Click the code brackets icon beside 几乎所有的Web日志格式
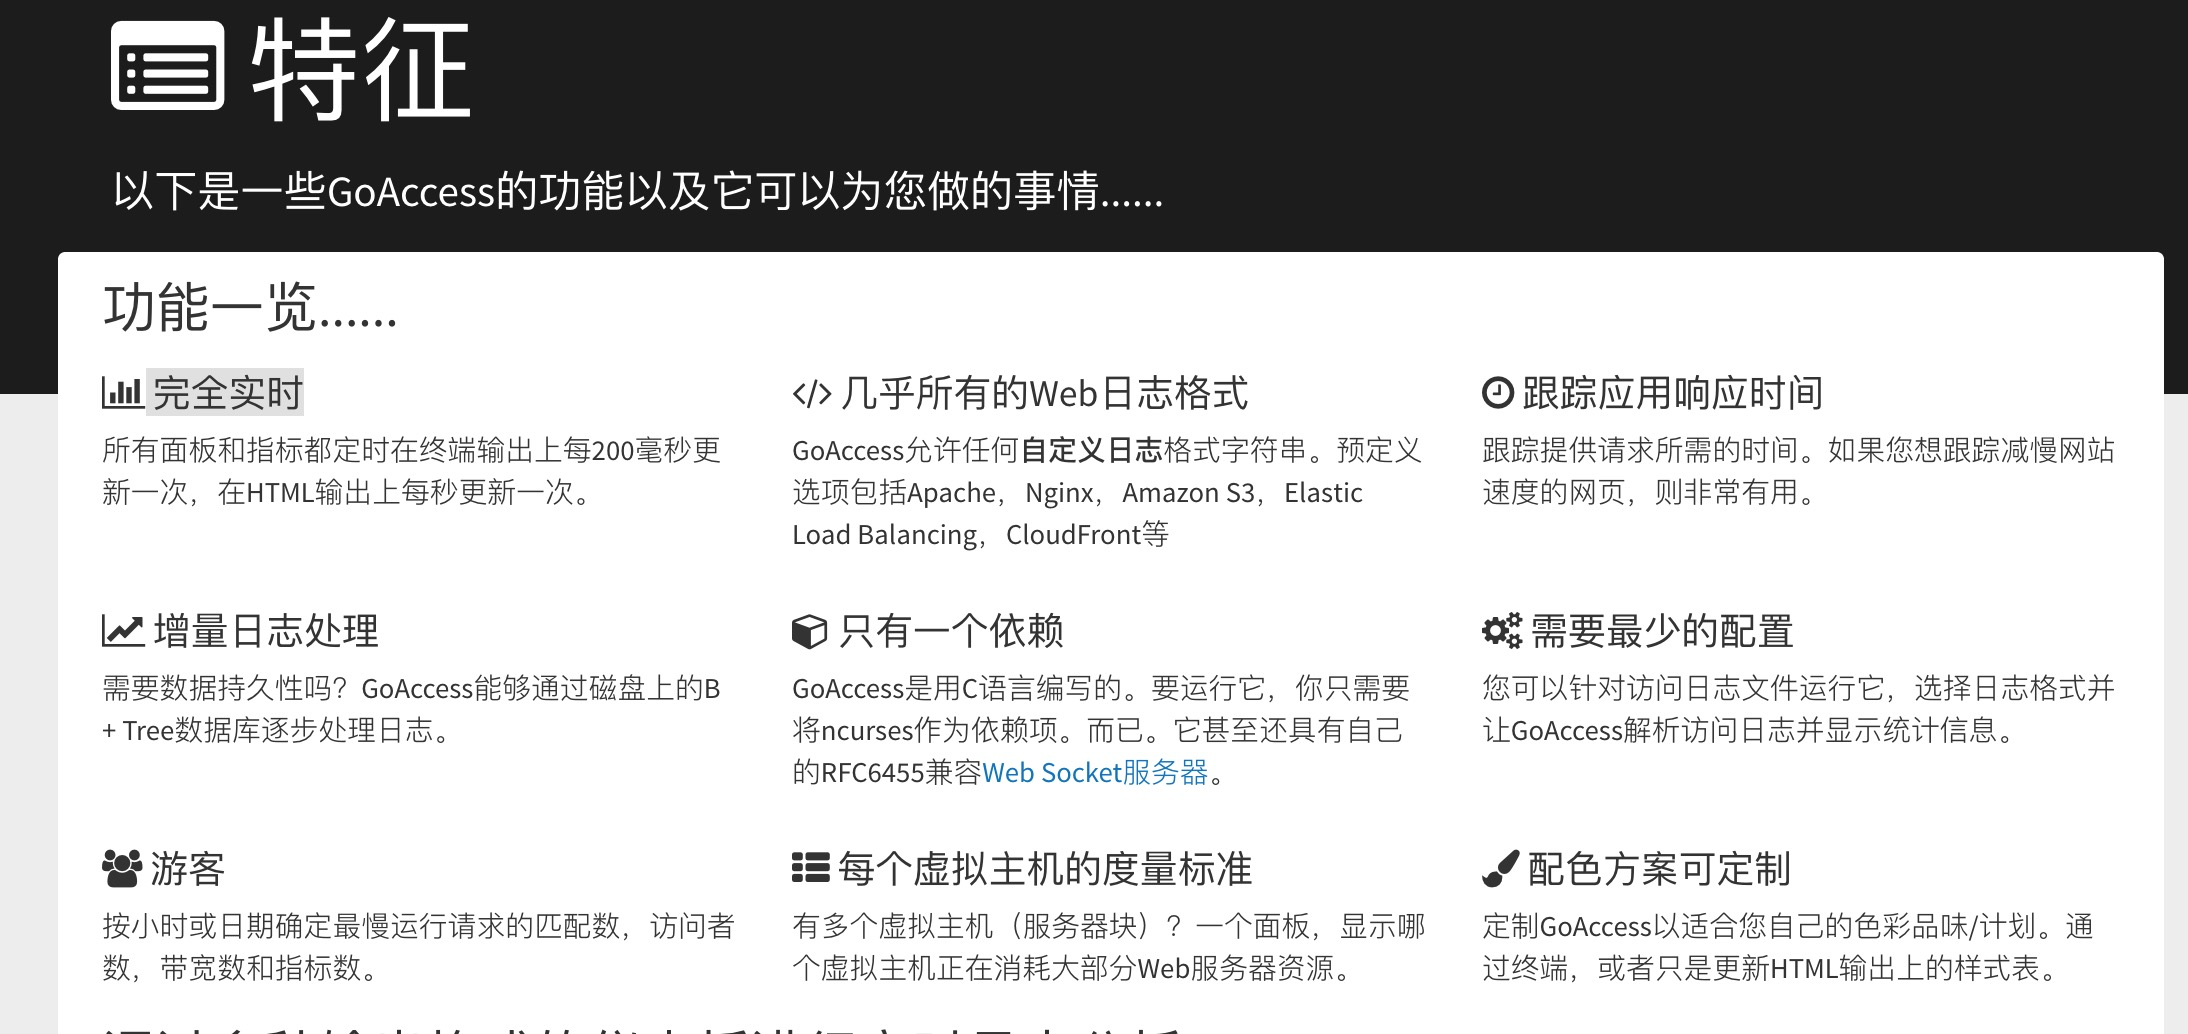 tap(811, 394)
